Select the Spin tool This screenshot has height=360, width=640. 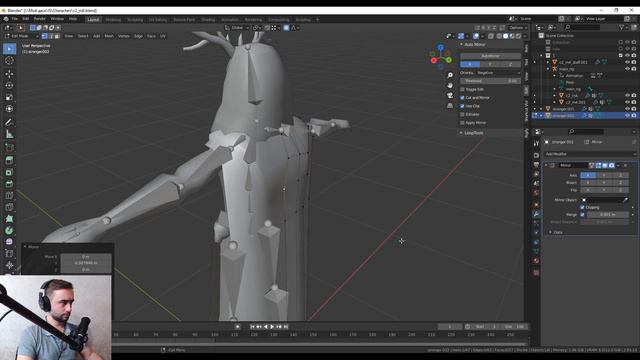click(x=9, y=231)
